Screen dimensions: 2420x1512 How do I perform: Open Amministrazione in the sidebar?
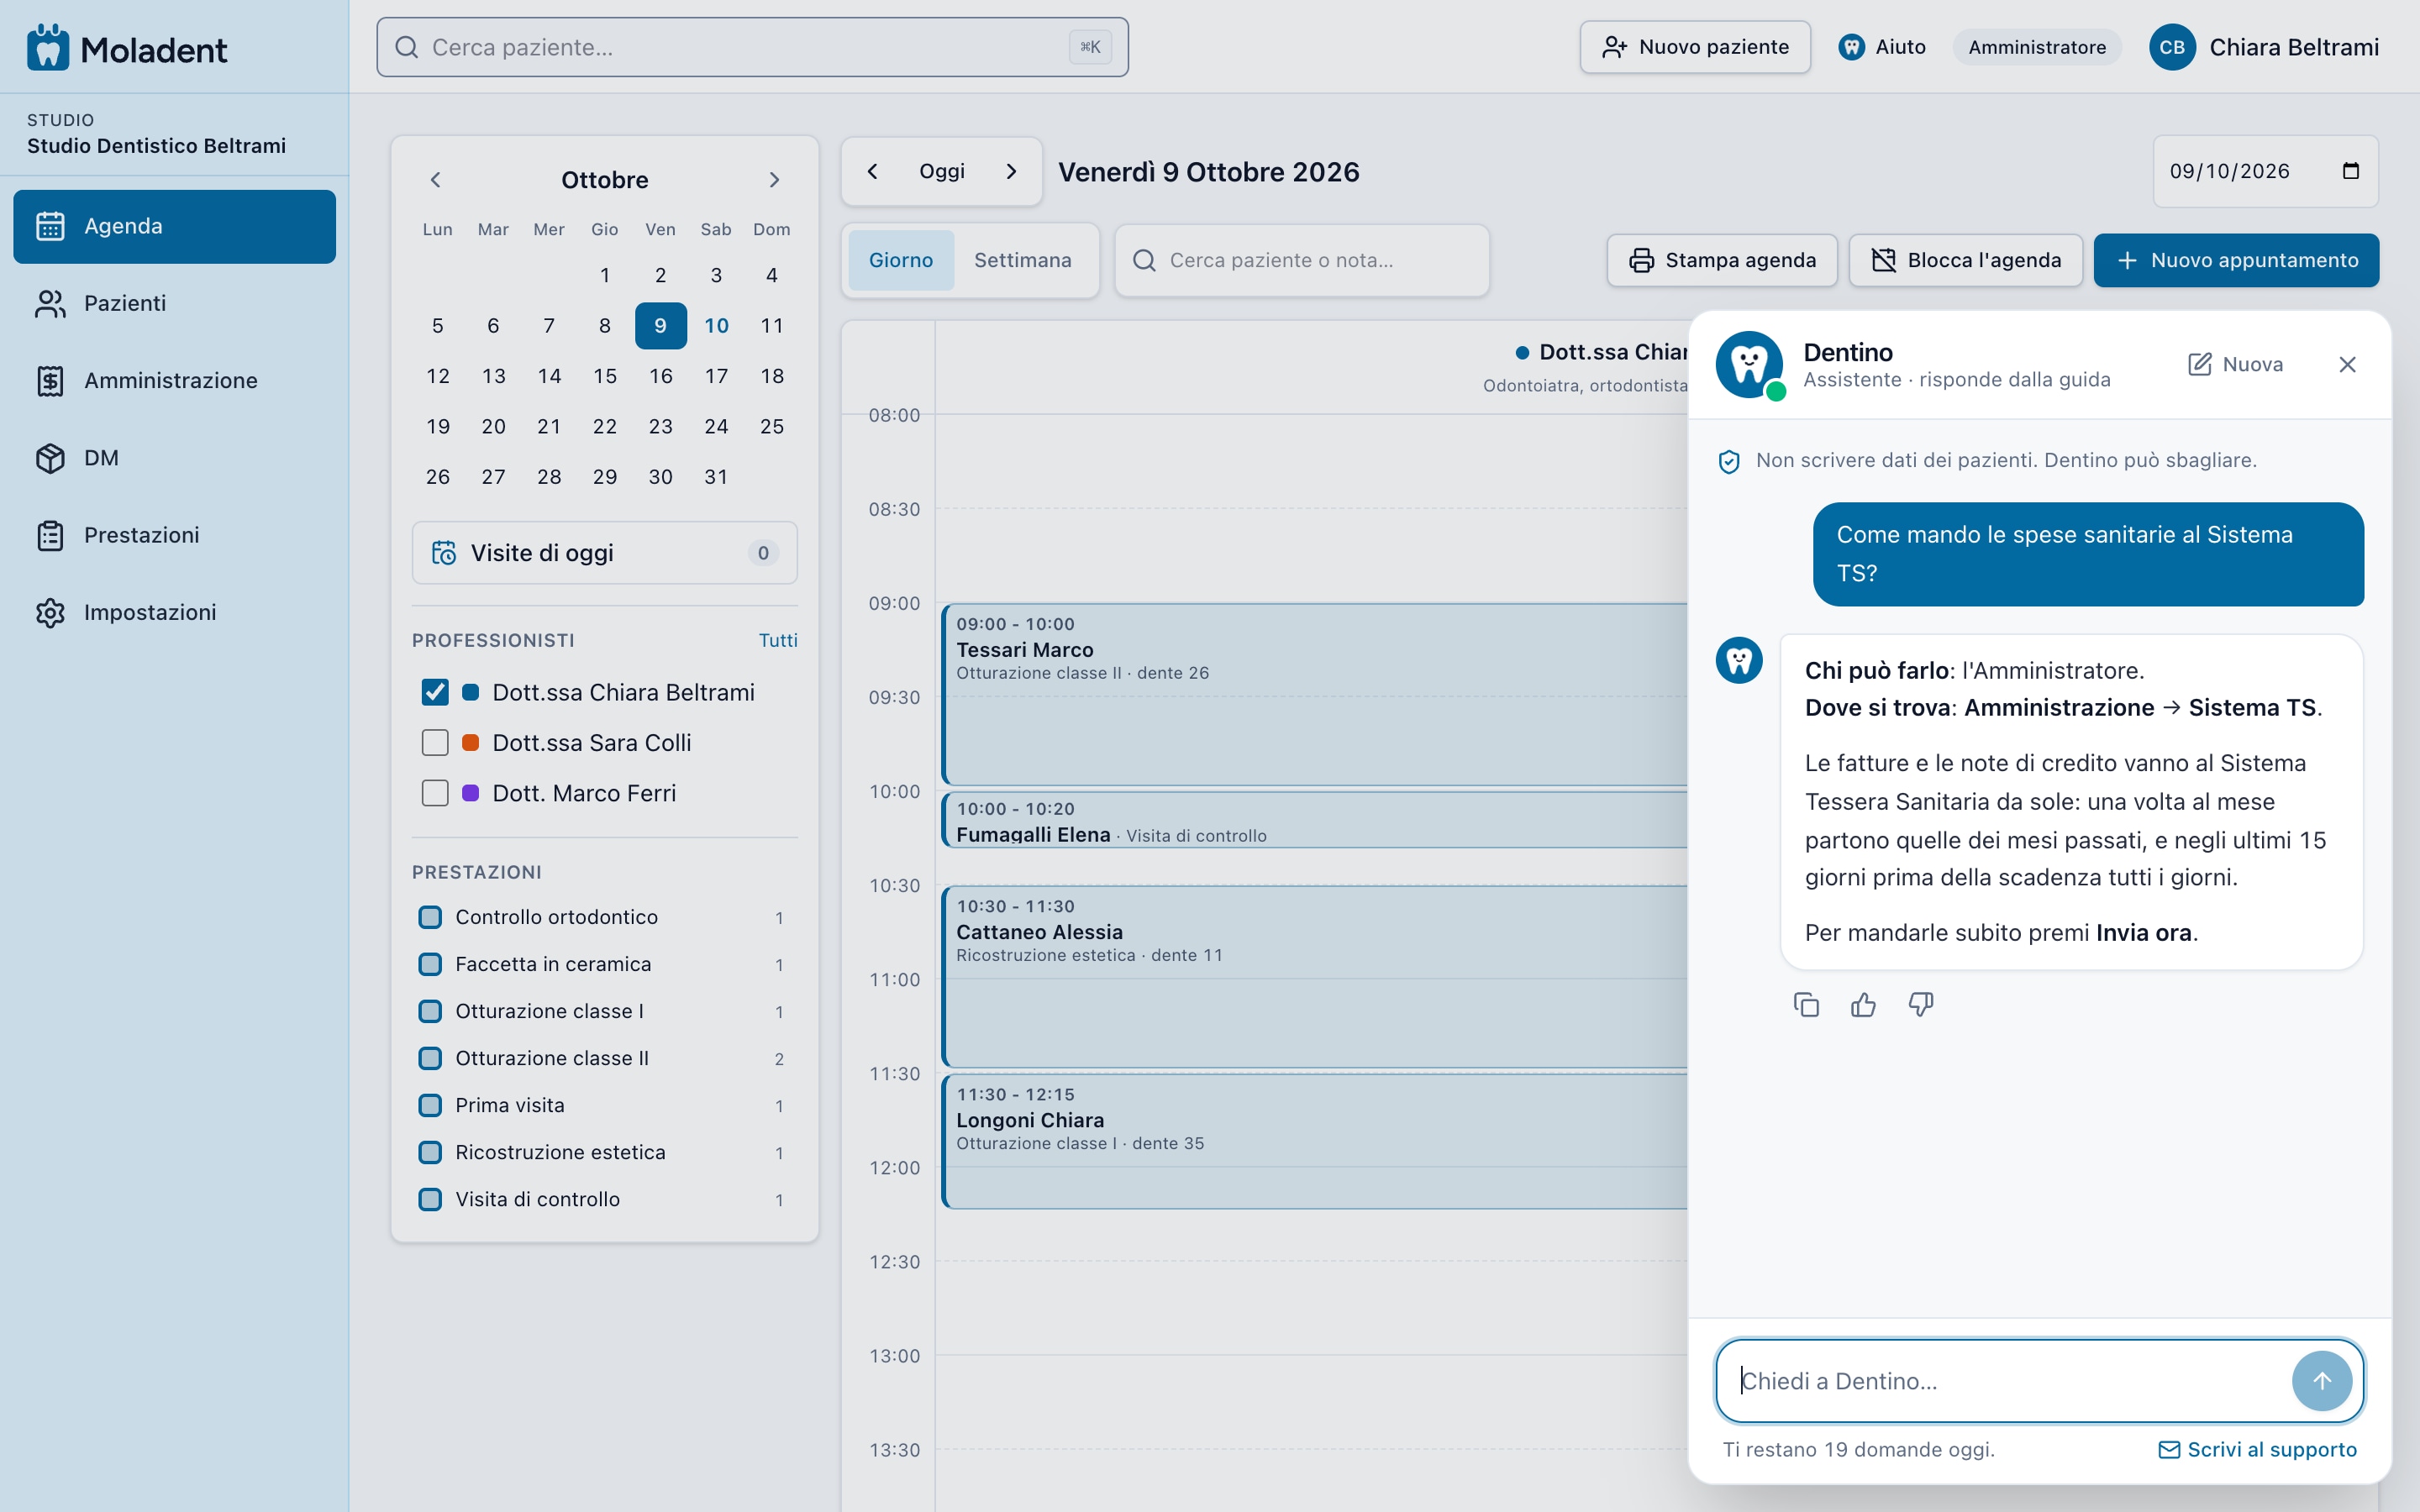[x=175, y=381]
